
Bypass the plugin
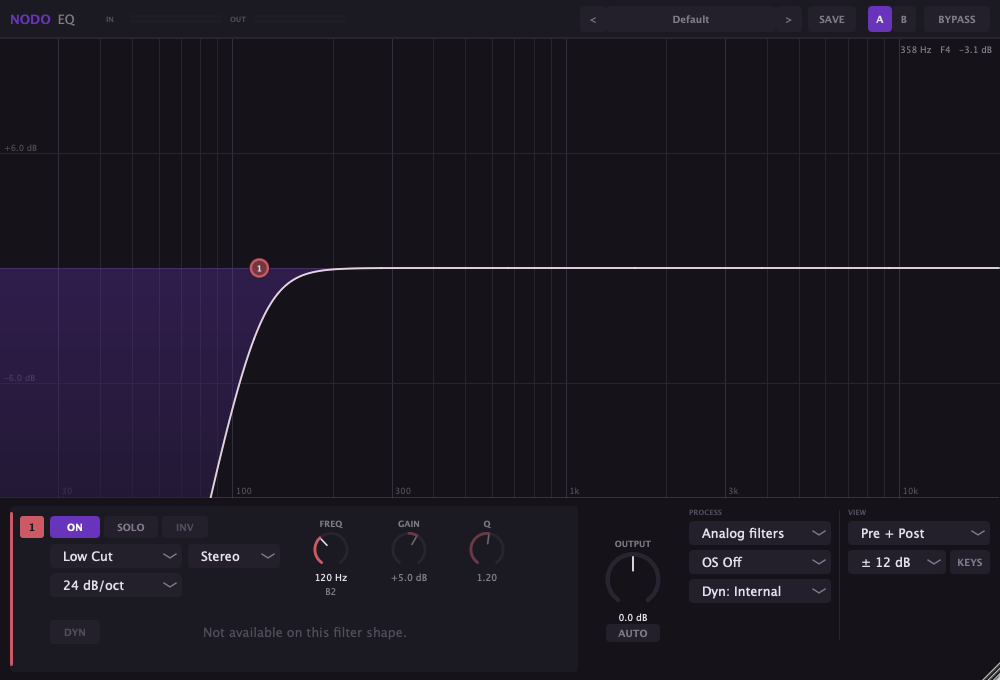point(957,19)
